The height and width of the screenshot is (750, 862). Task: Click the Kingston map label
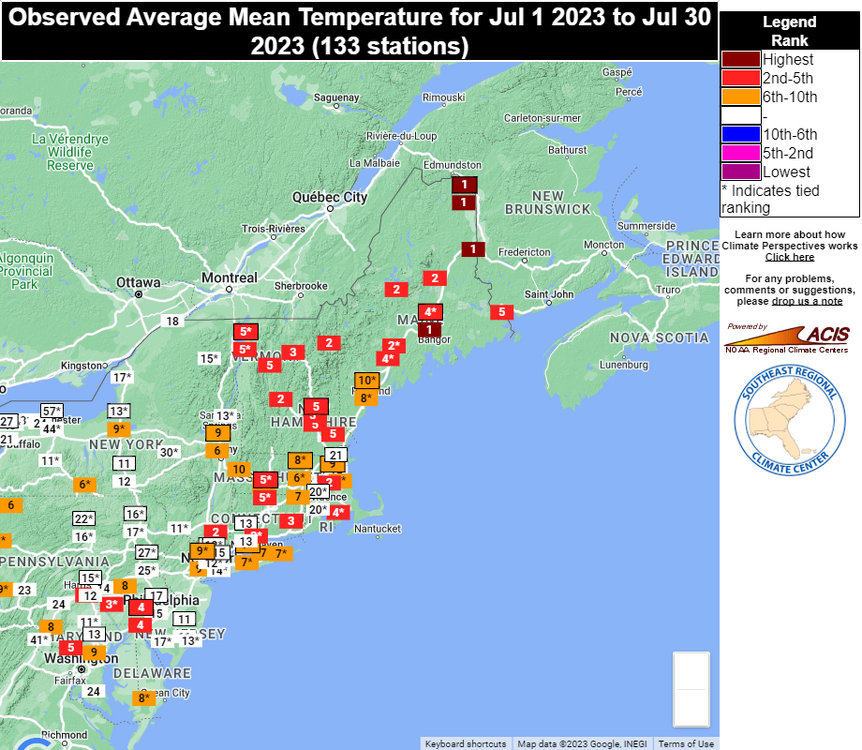coord(81,366)
